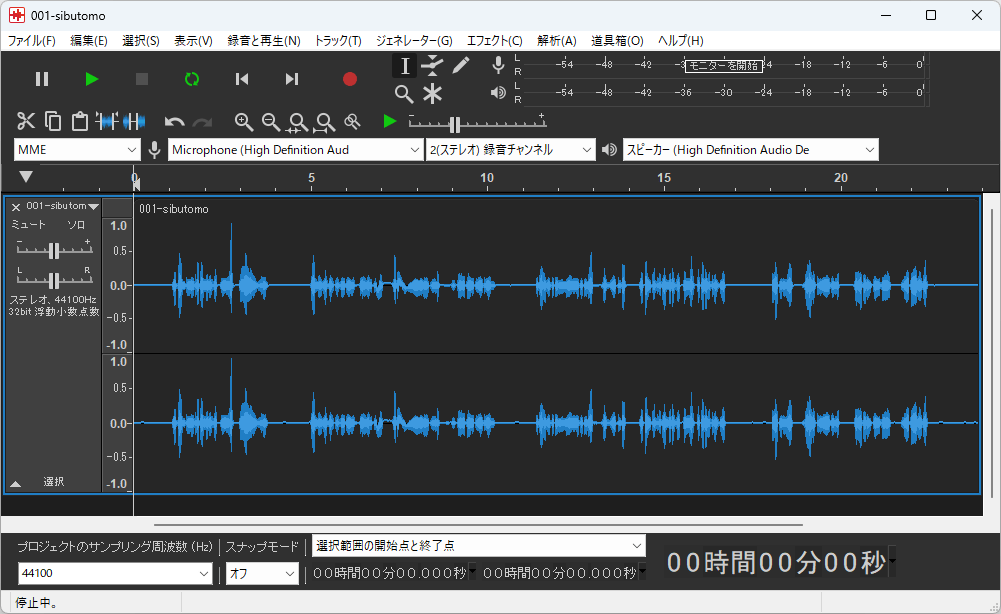Viewport: 1001px width, 614px height.
Task: Click the Redo arrow icon
Action: (x=202, y=122)
